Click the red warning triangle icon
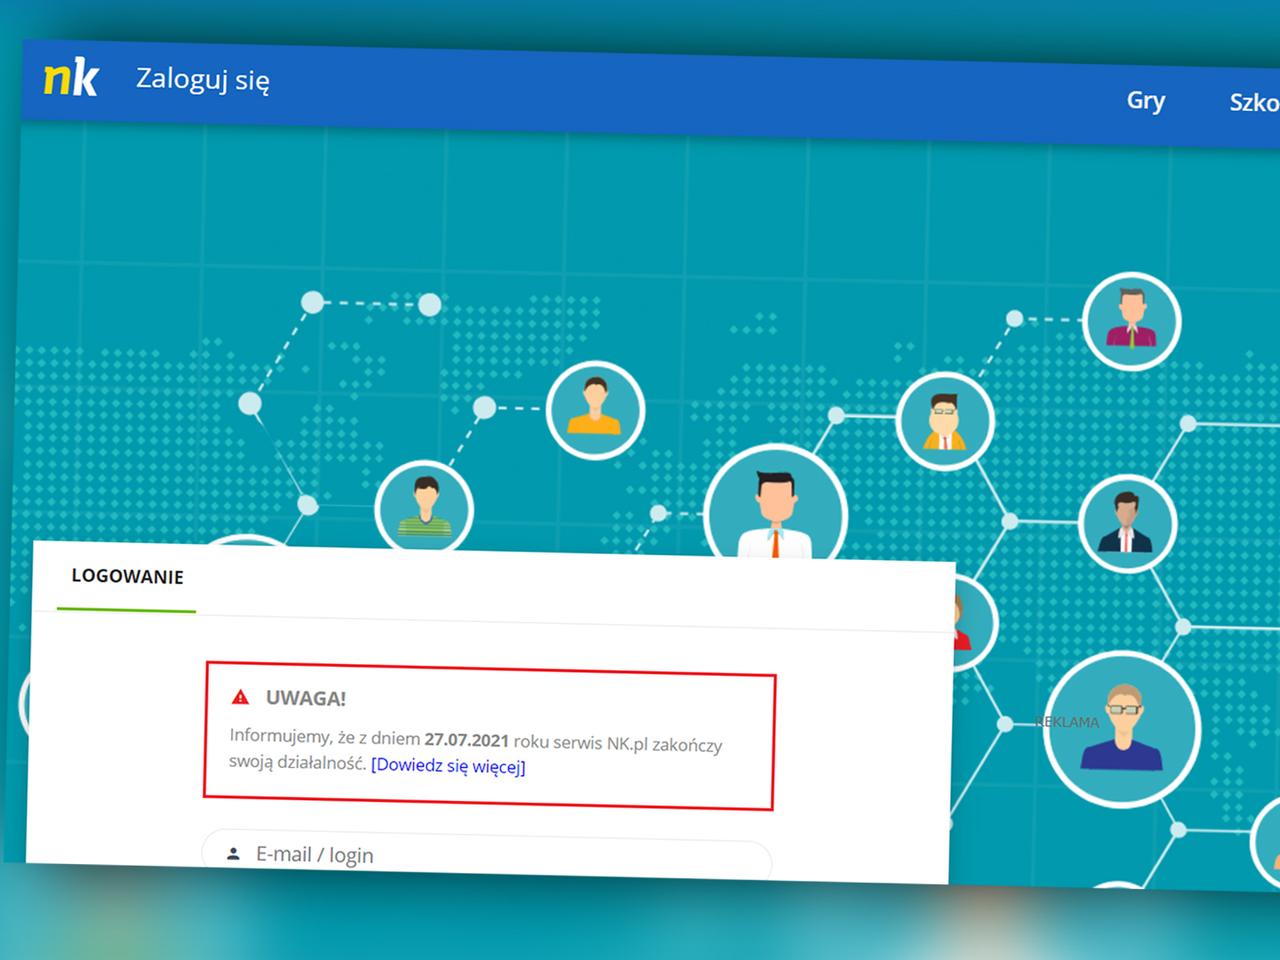This screenshot has width=1280, height=960. pos(240,697)
